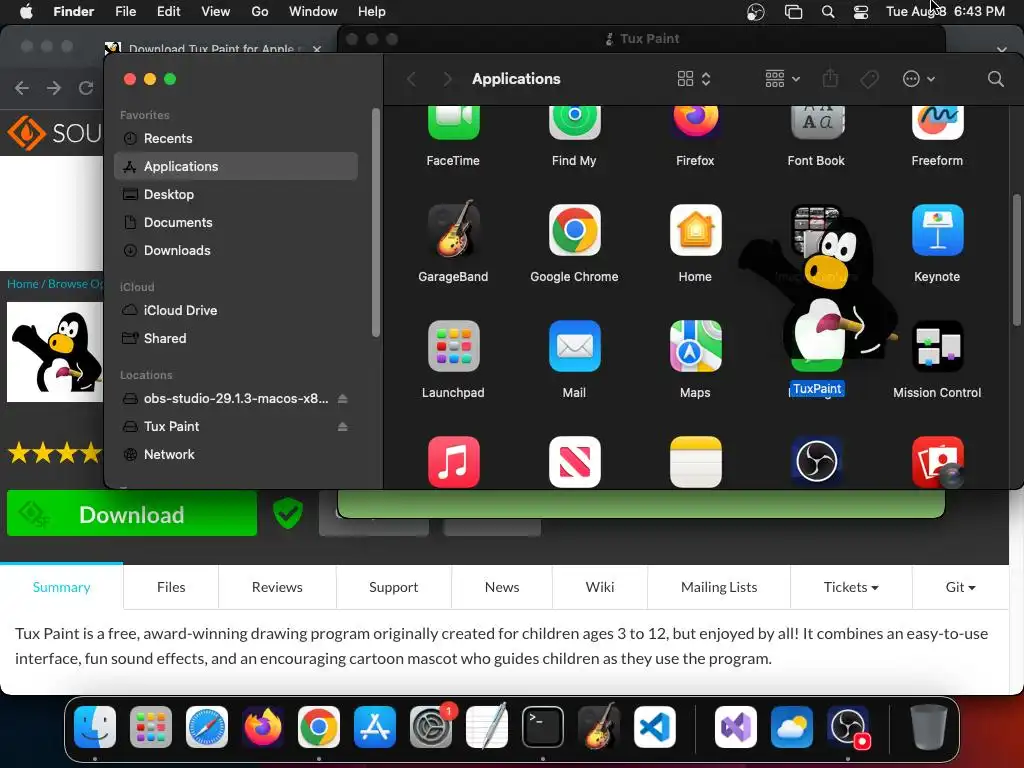The width and height of the screenshot is (1024, 768).
Task: Select the Launchpad icon in the Applications window
Action: click(x=453, y=346)
